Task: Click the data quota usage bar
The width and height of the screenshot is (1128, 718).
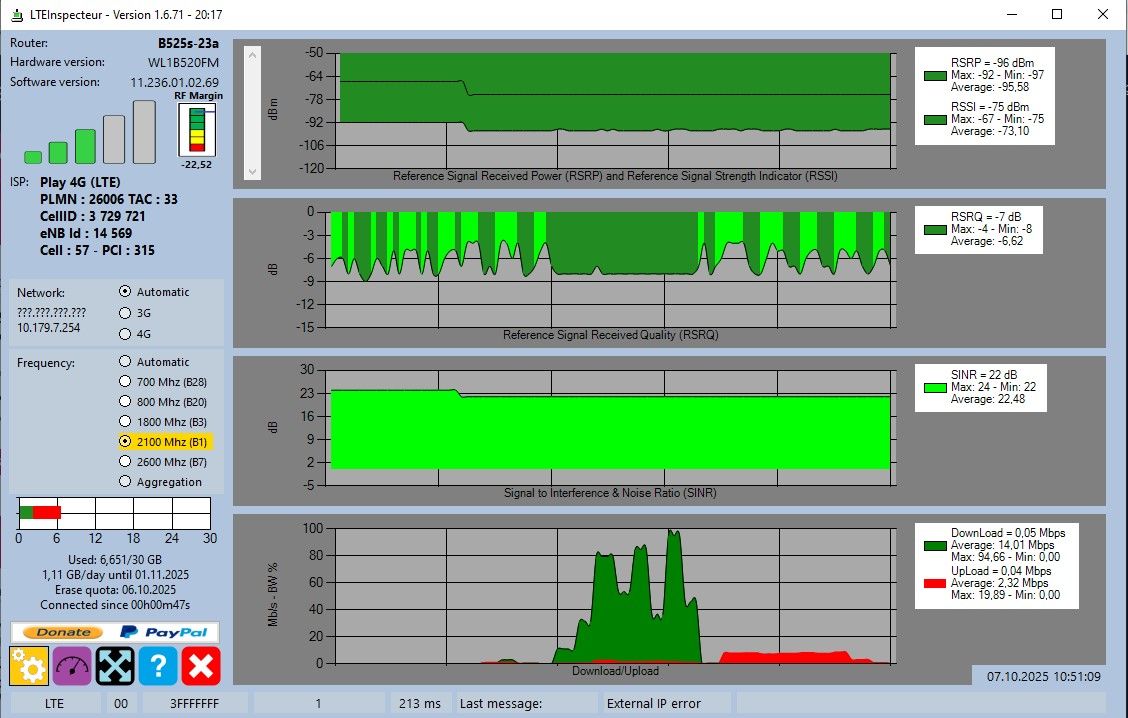Action: click(114, 514)
